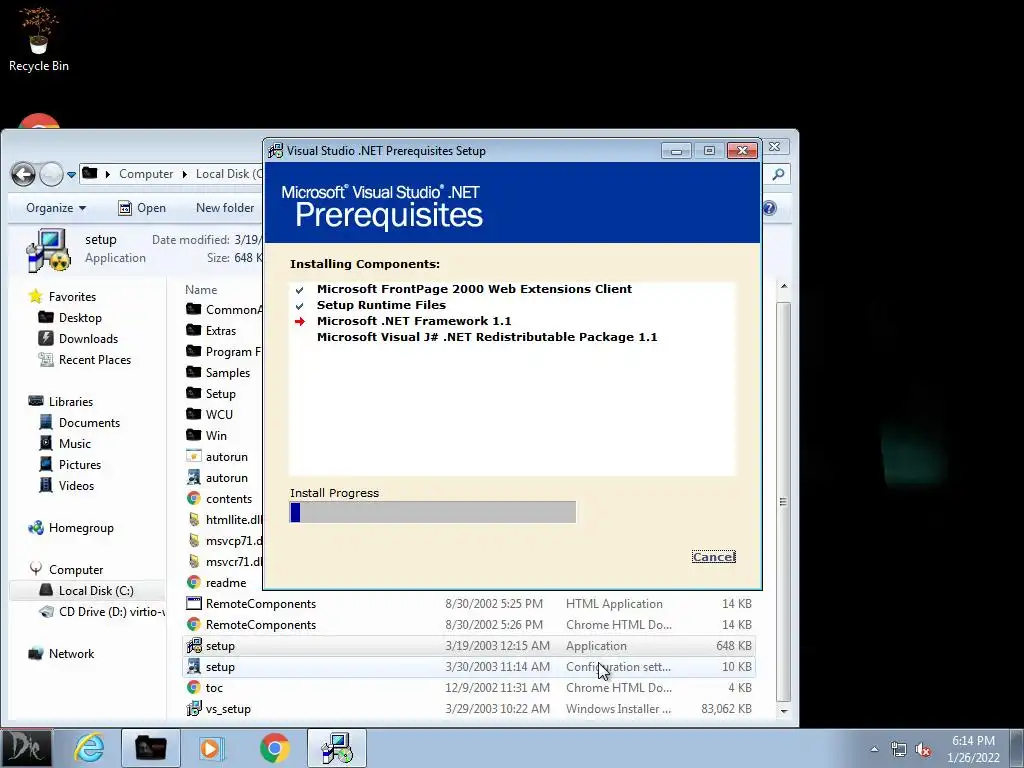Select the msvcp71 dll file icon
The image size is (1024, 768).
pos(193,540)
